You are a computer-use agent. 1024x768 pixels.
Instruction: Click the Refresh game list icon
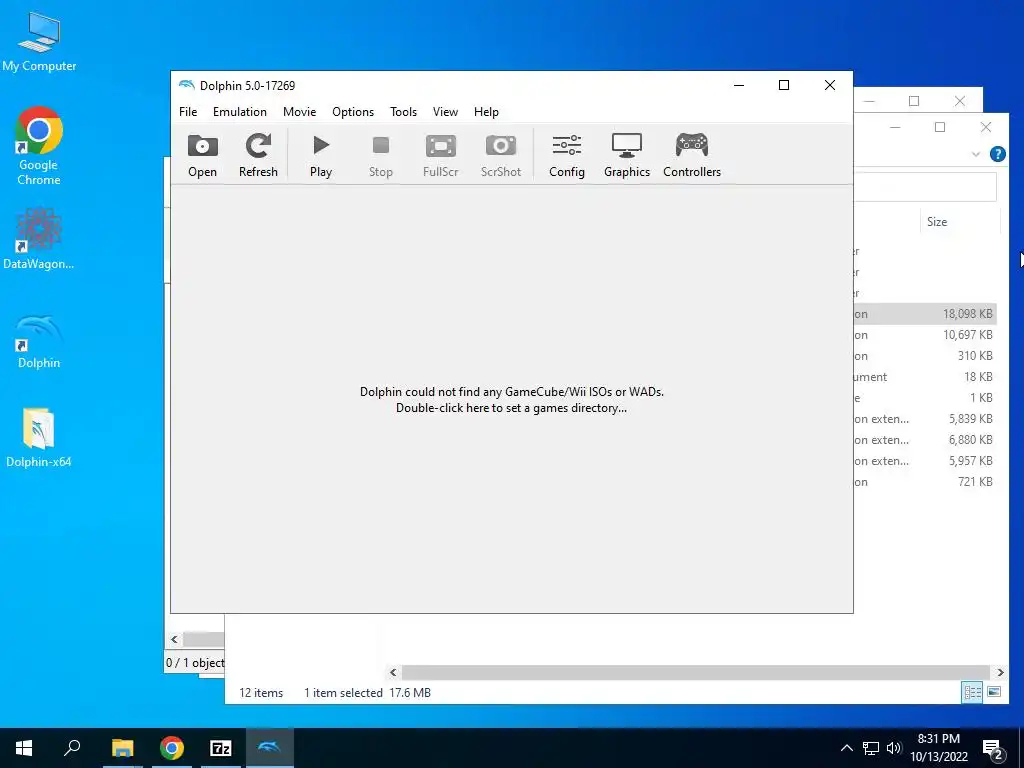point(258,155)
